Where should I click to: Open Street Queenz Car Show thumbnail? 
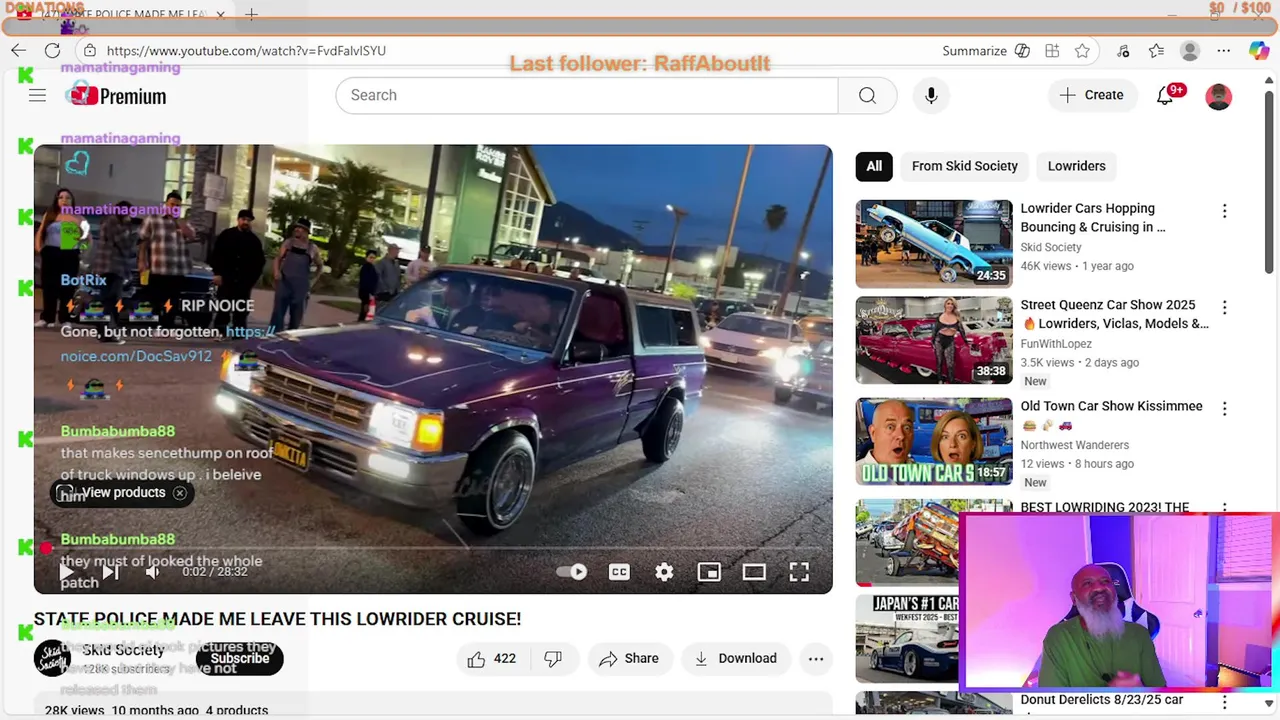tap(934, 340)
